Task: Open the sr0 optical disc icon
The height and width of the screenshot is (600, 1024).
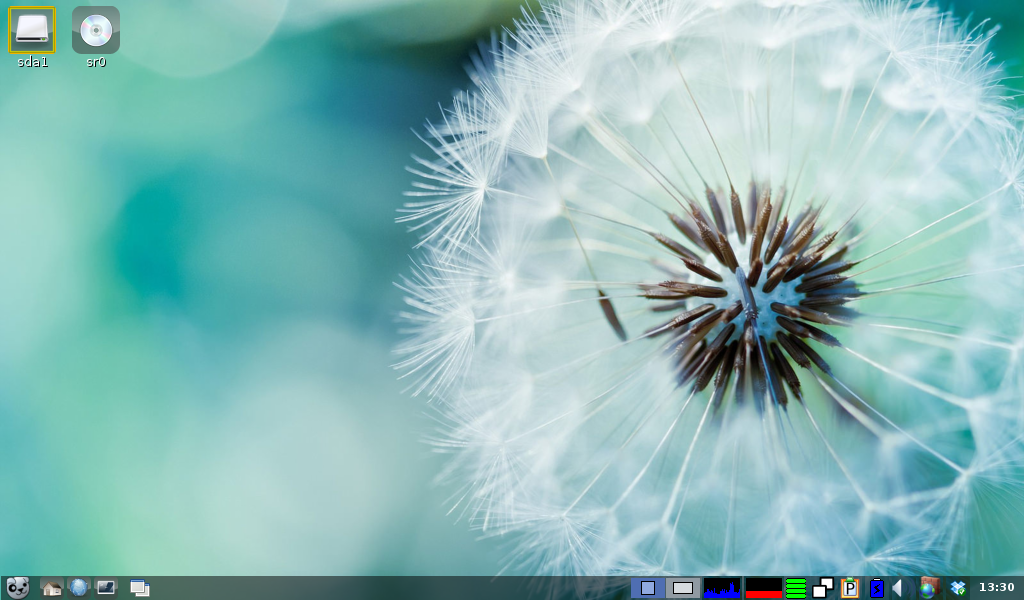Action: tap(96, 30)
